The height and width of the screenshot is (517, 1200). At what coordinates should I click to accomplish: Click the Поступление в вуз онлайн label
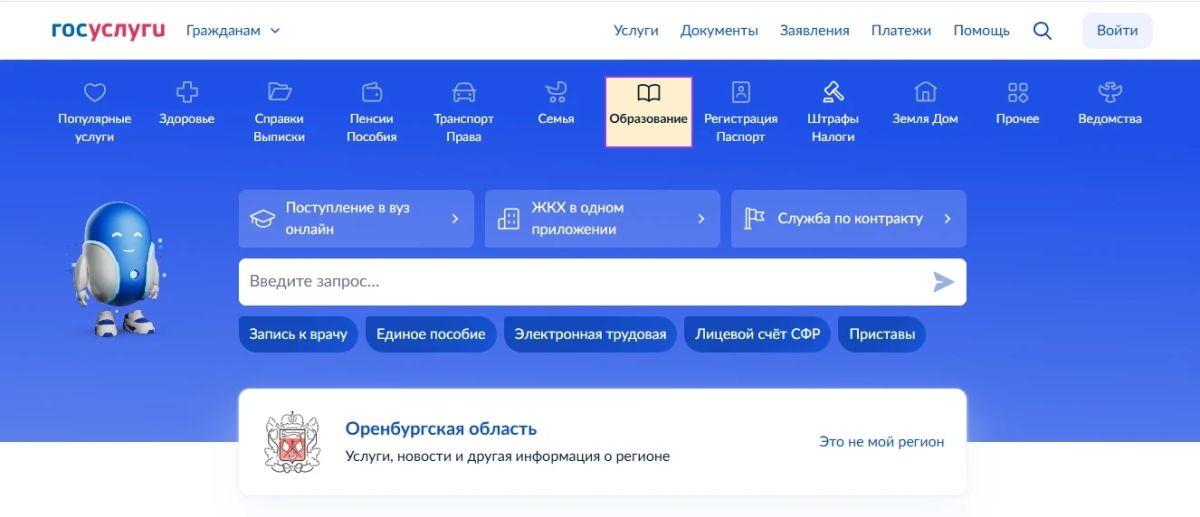[x=347, y=218]
